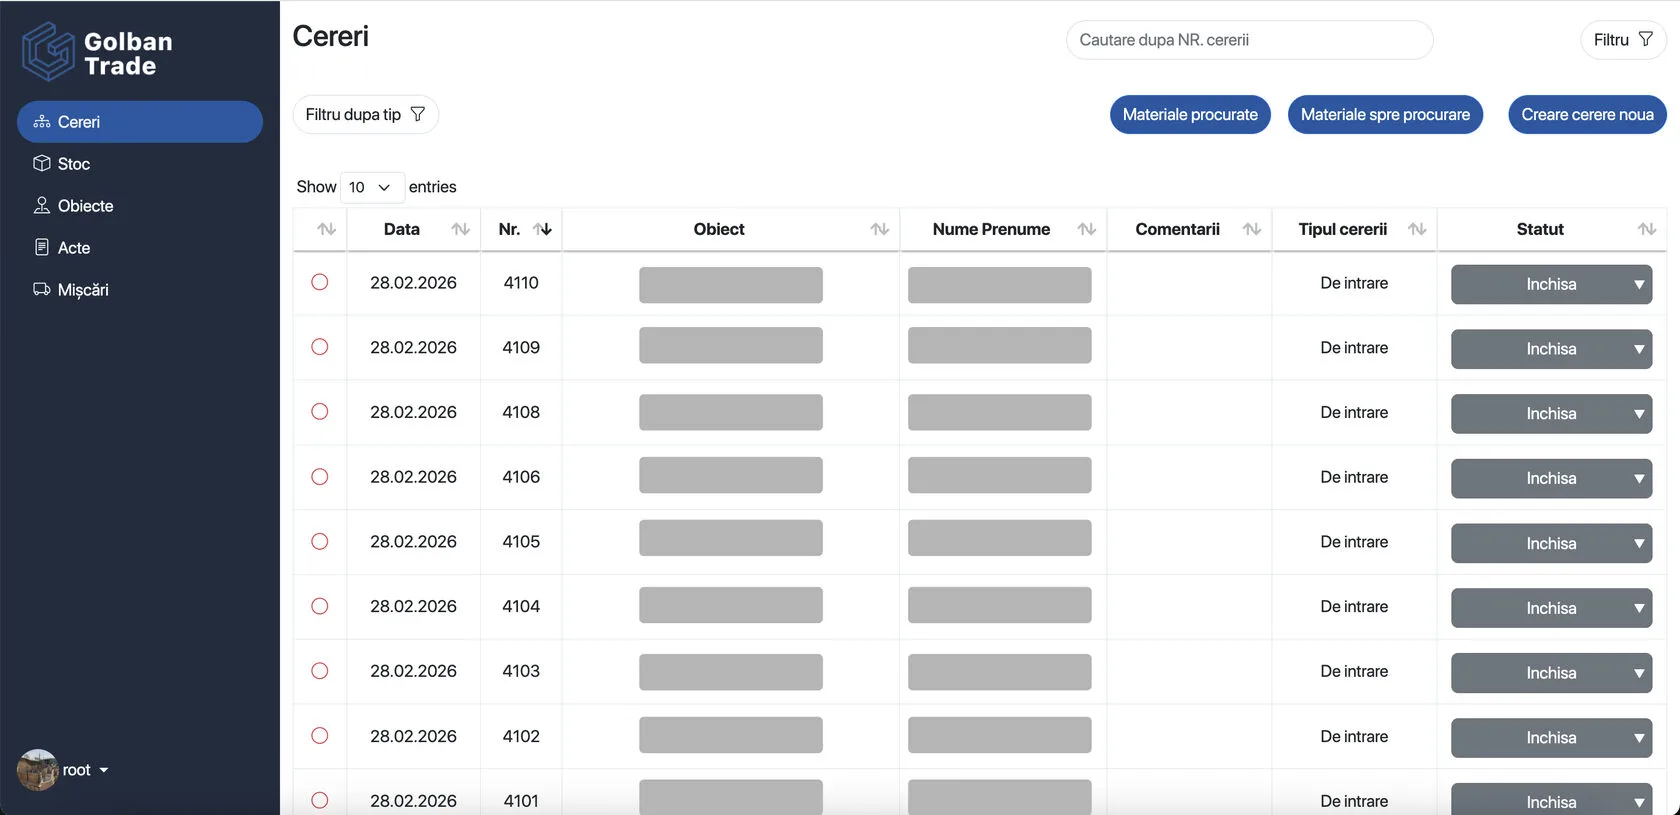Open status dropdown for request 4104
The image size is (1680, 815).
tap(1551, 608)
